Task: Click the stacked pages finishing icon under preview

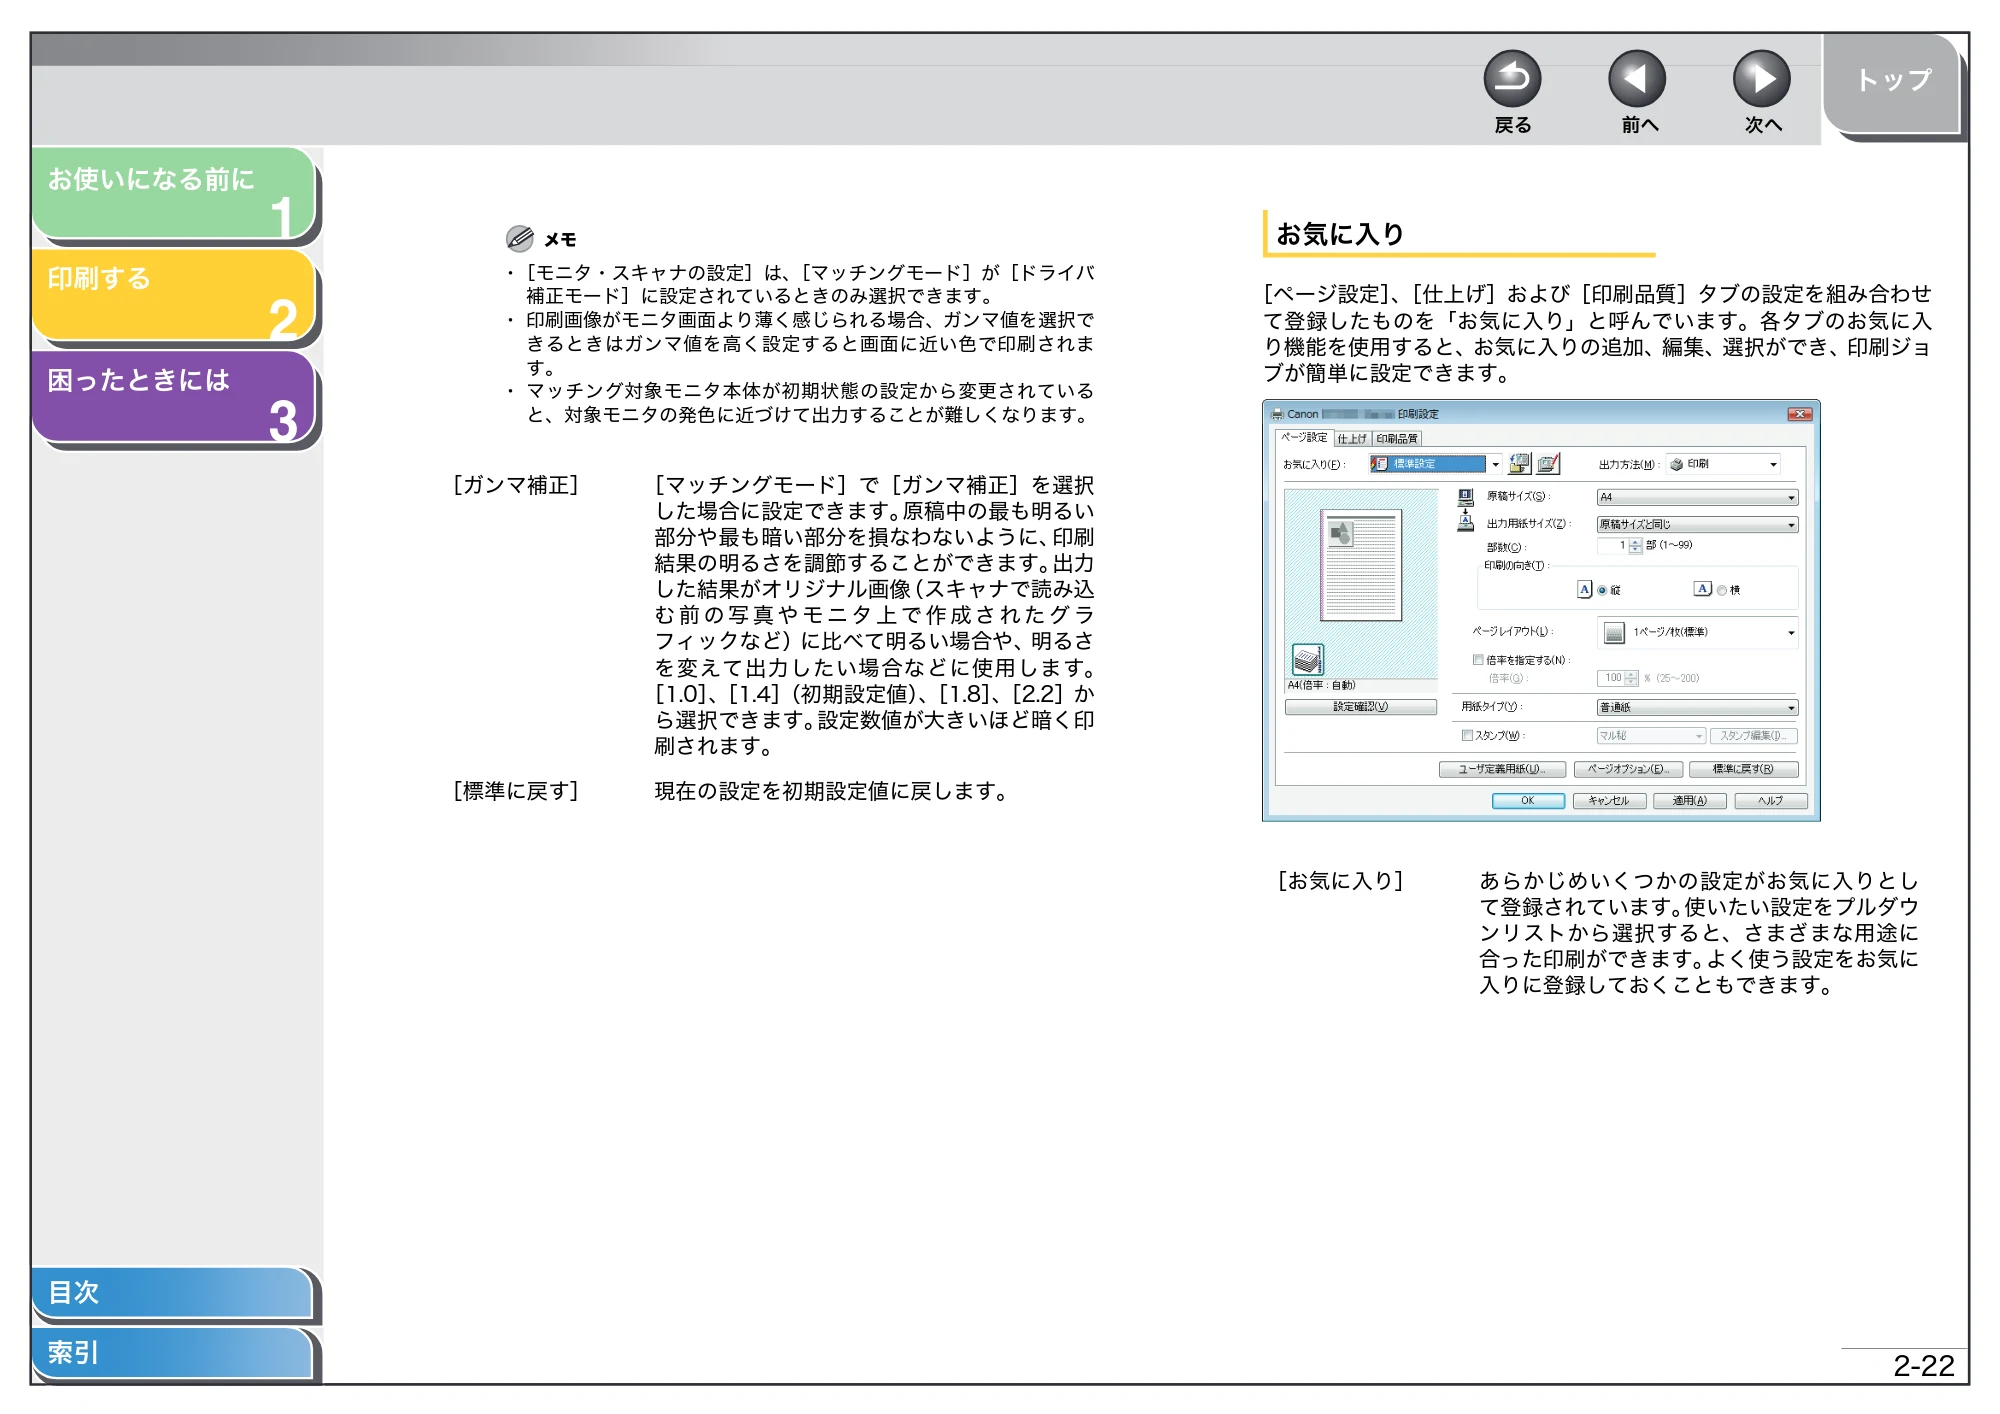Action: pyautogui.click(x=1307, y=660)
